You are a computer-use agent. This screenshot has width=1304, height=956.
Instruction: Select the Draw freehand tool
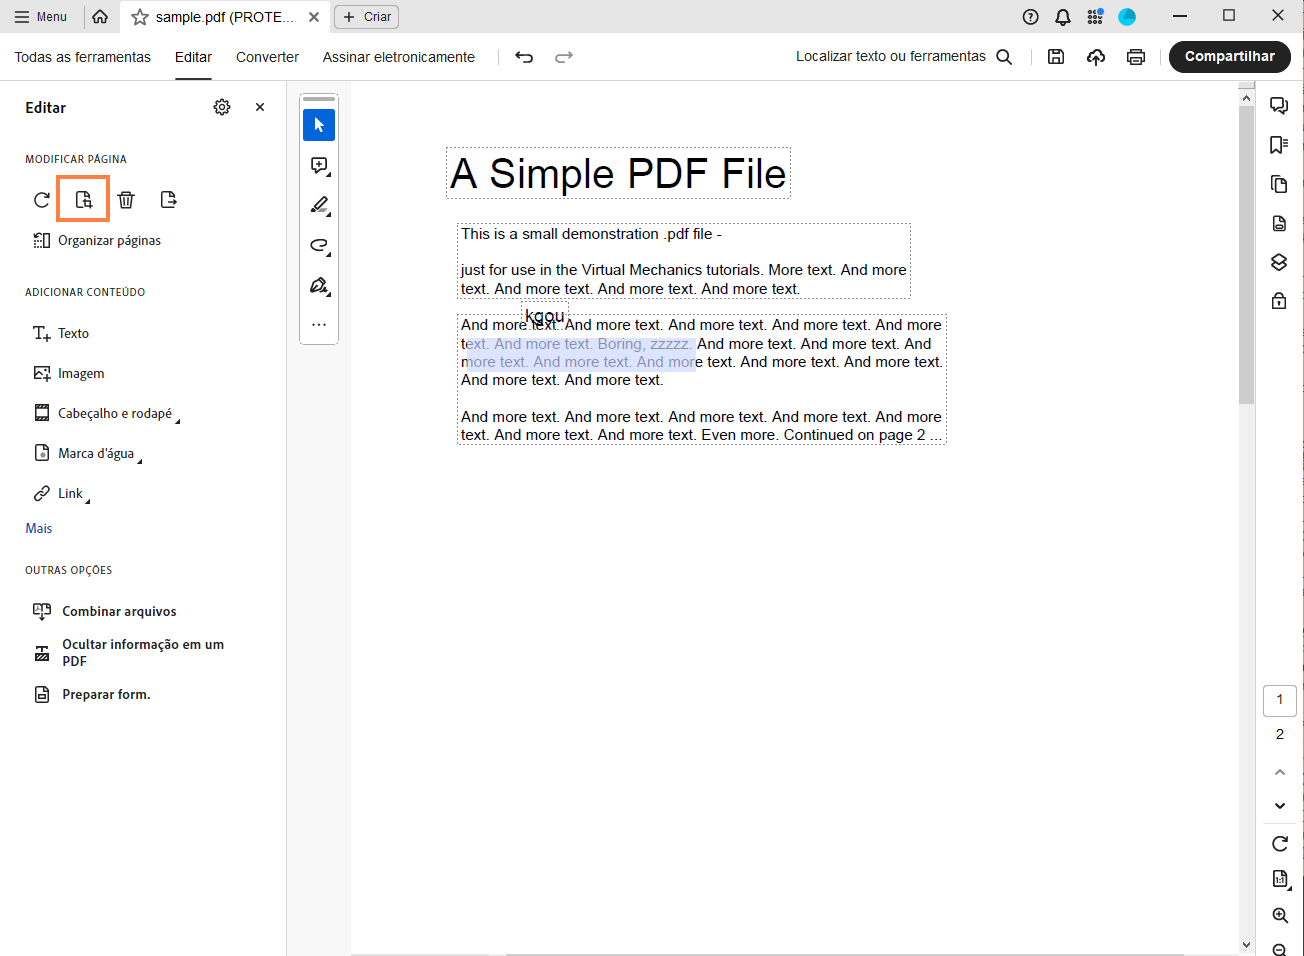click(x=319, y=245)
